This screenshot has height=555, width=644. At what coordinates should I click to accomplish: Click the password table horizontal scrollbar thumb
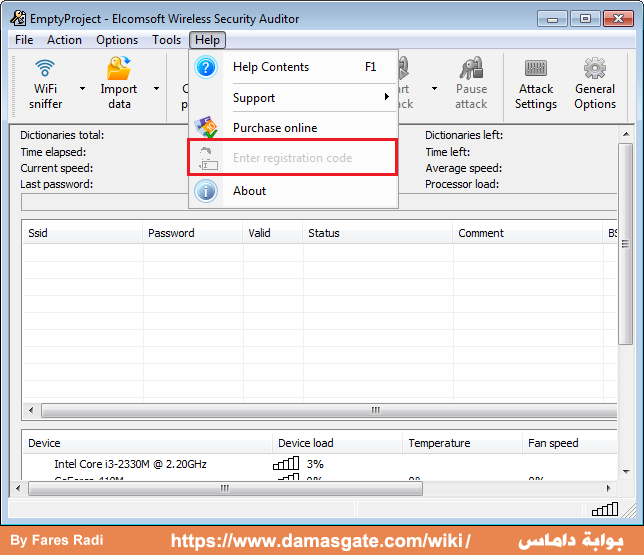[329, 410]
